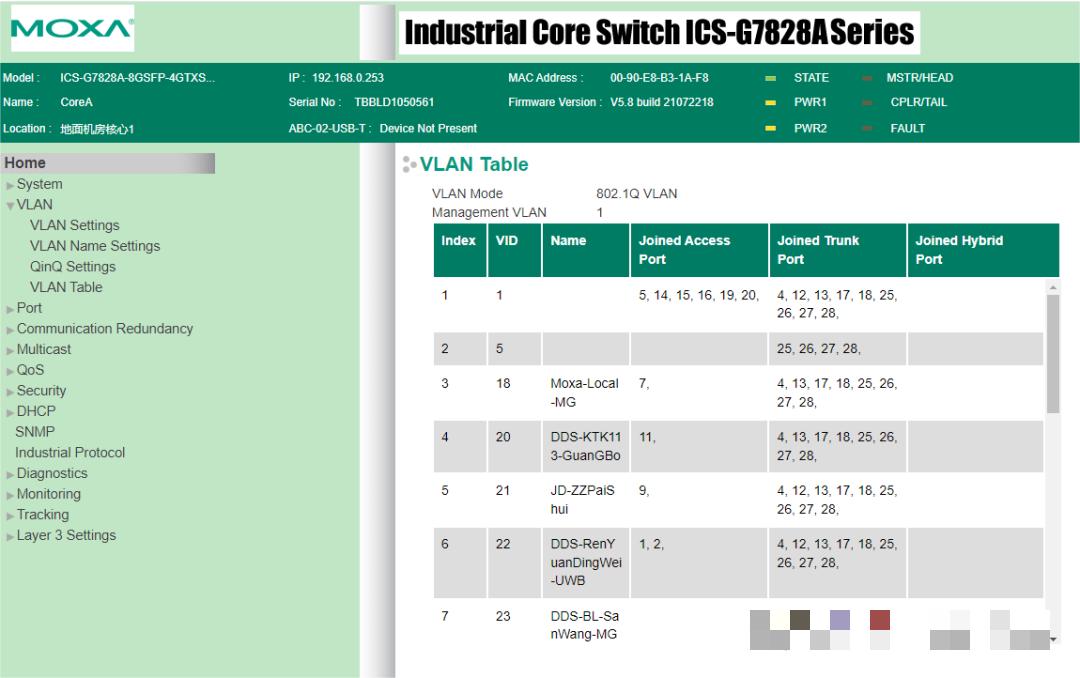Image resolution: width=1080 pixels, height=678 pixels.
Task: Open the Port menu
Action: point(29,308)
